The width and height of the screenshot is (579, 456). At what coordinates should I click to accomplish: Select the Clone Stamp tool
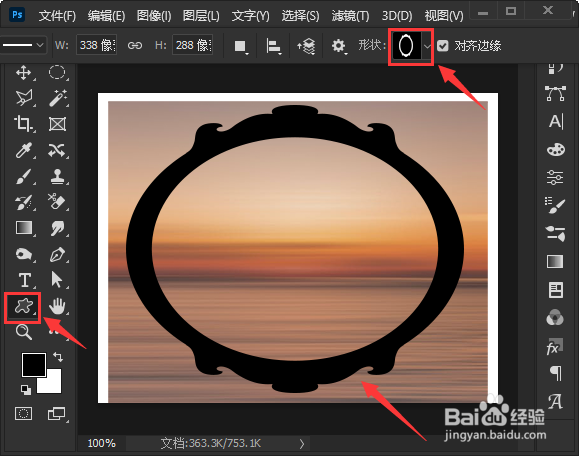57,176
